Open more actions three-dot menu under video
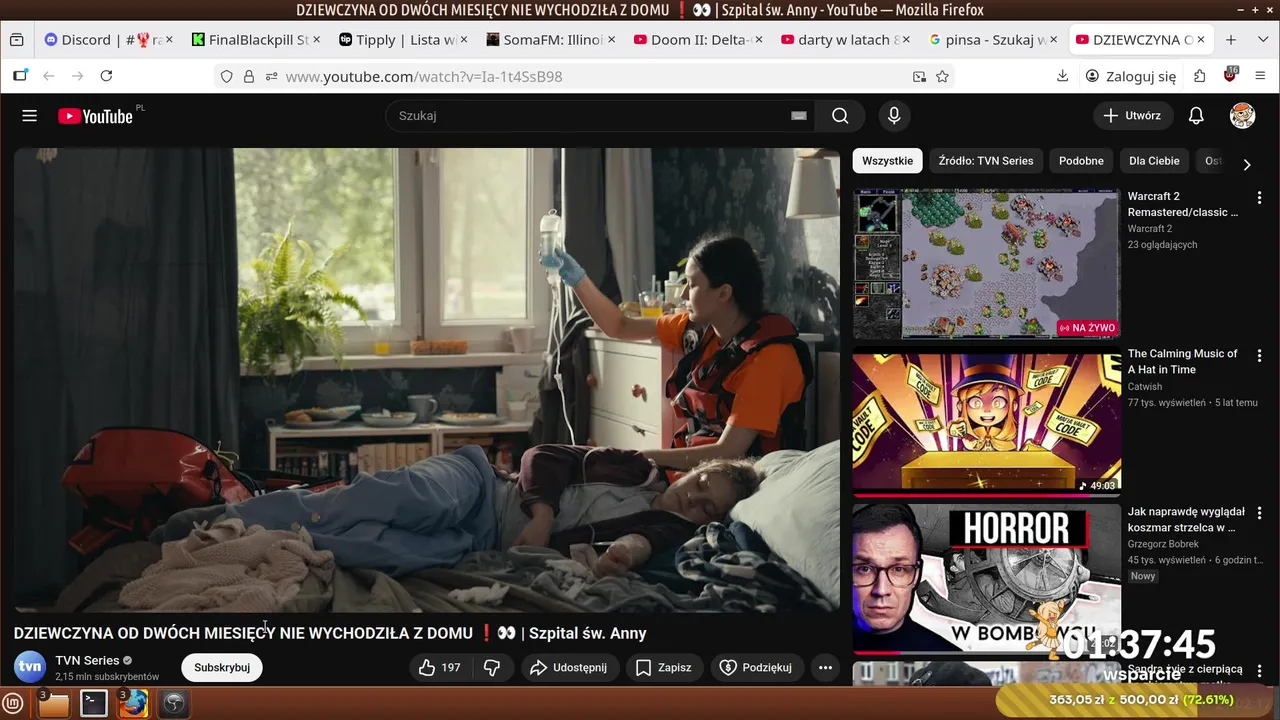Image resolution: width=1280 pixels, height=720 pixels. pyautogui.click(x=825, y=667)
